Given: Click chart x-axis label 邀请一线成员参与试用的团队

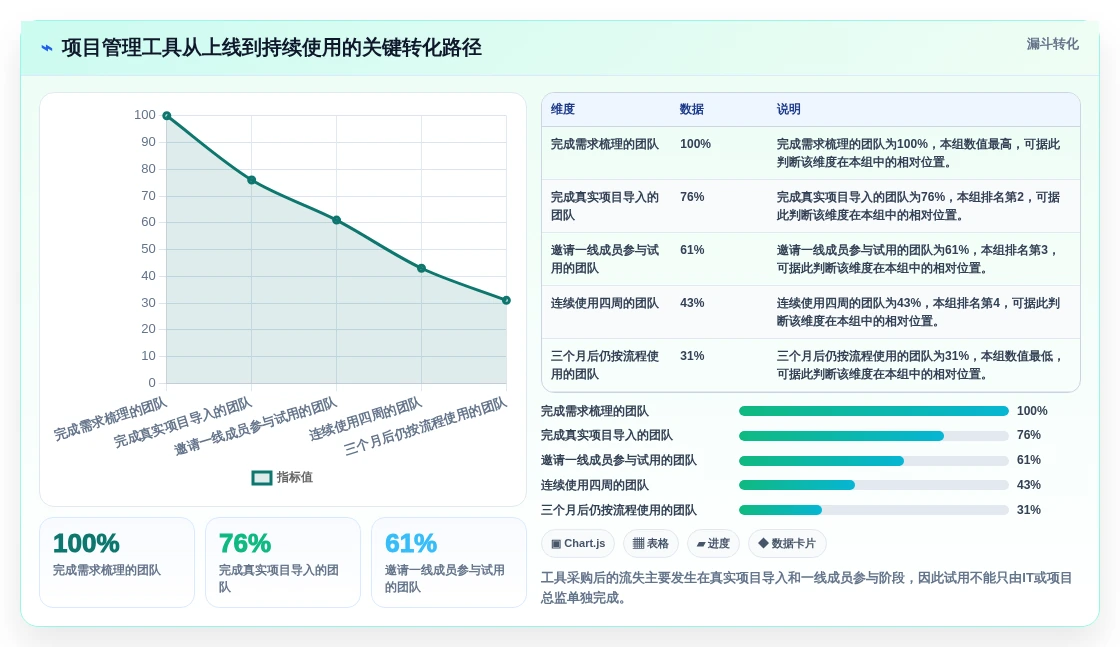Looking at the screenshot, I should point(255,426).
